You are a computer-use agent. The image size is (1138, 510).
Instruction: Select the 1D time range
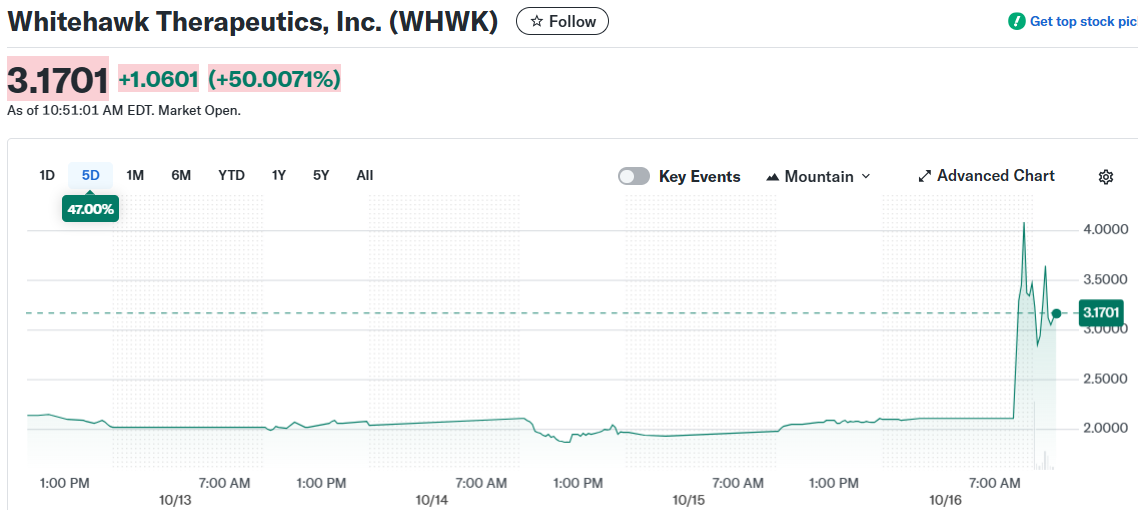pyautogui.click(x=47, y=175)
